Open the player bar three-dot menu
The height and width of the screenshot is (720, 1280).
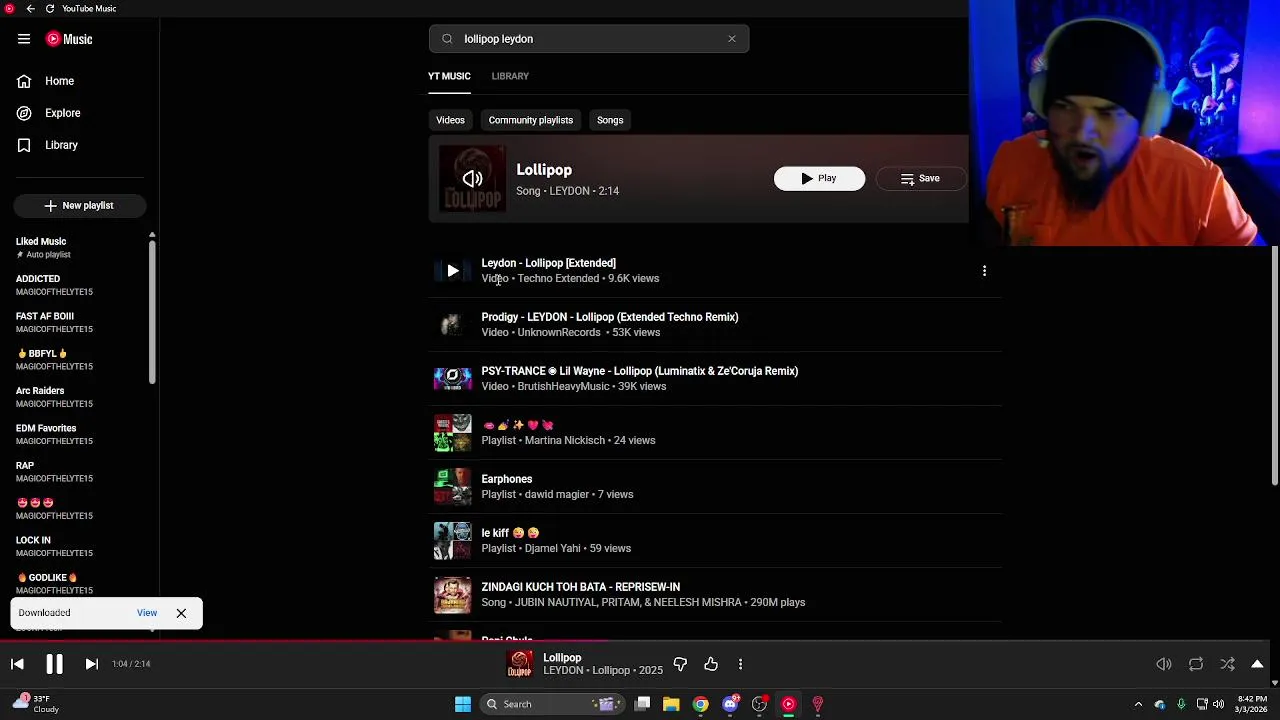(x=740, y=664)
